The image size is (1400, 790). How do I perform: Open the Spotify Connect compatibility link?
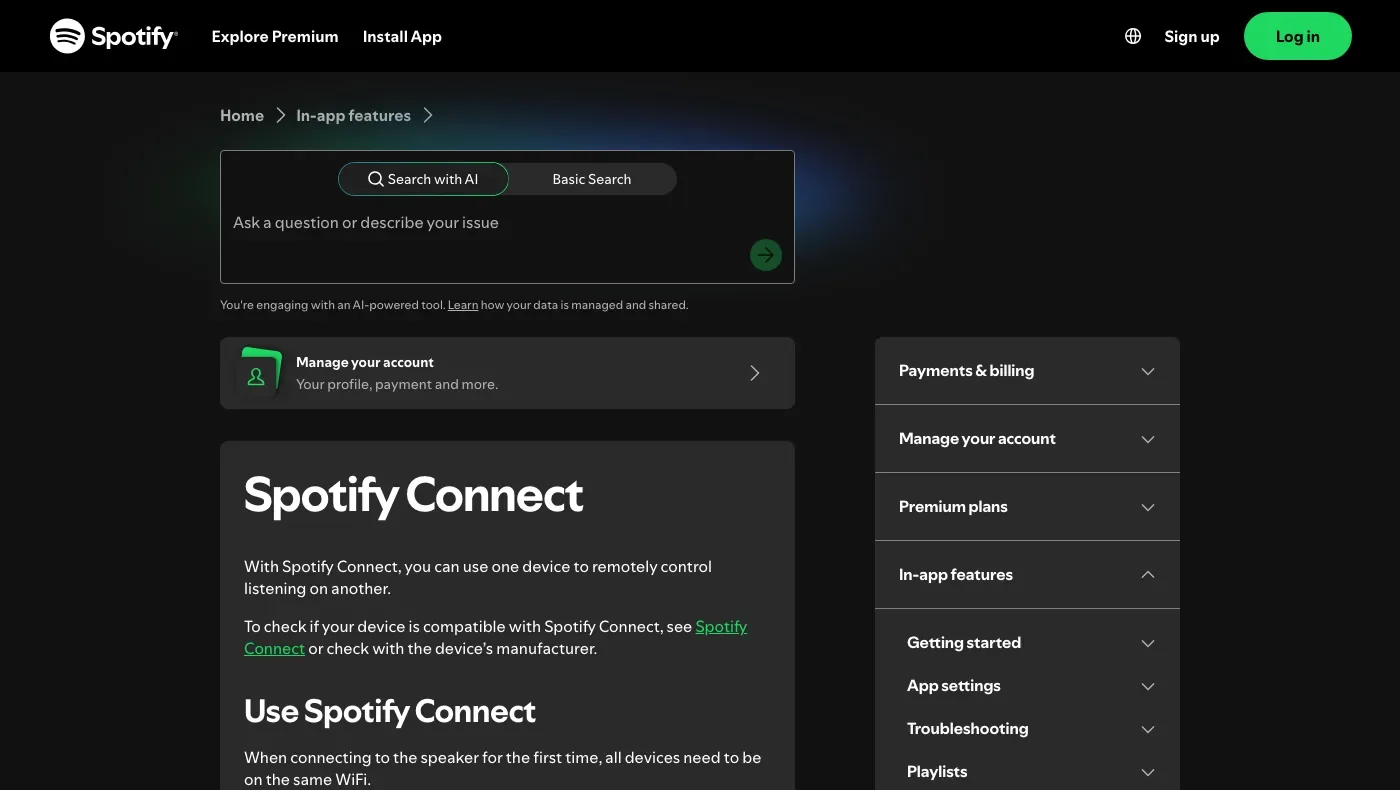721,627
